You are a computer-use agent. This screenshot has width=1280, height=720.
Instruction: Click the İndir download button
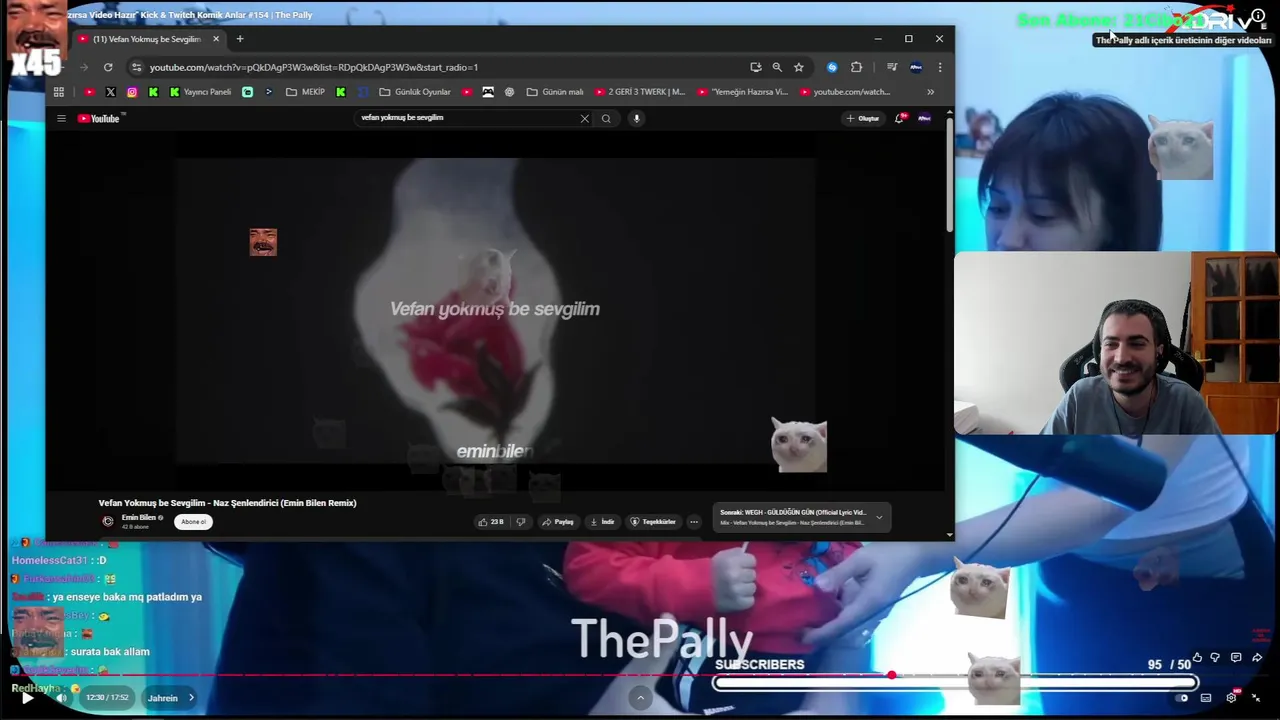[x=602, y=522]
